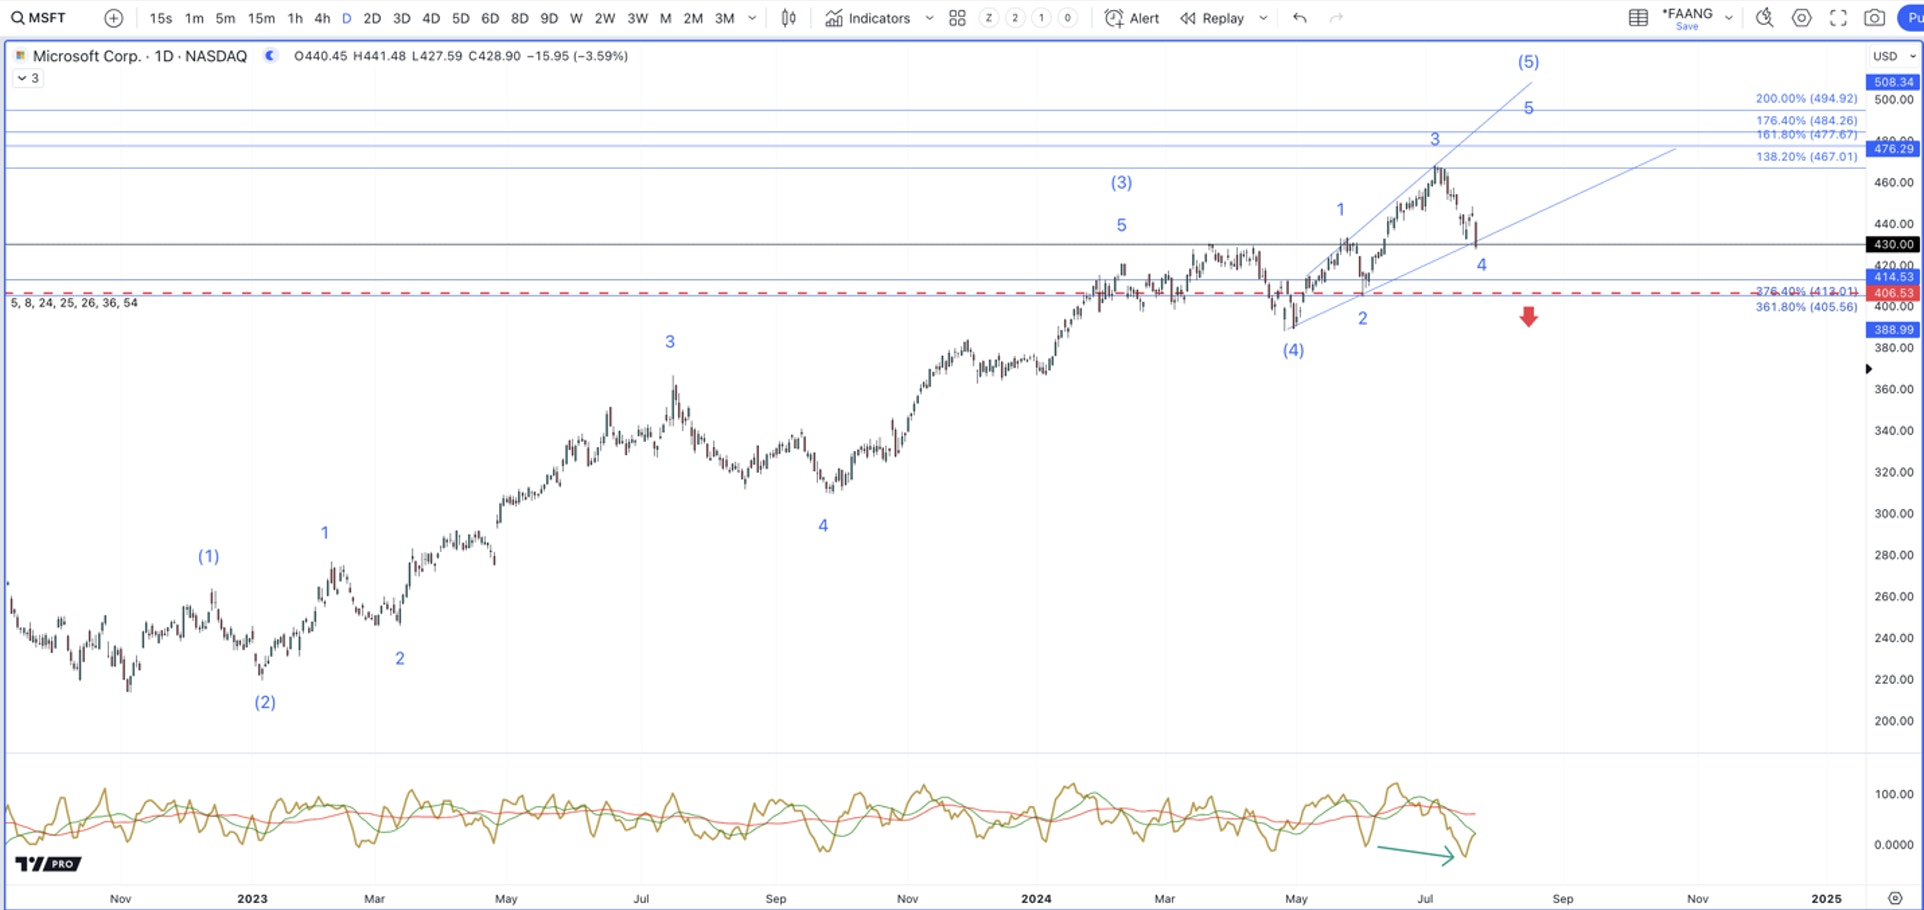1924x910 pixels.
Task: Select the (5) wave label at top
Action: click(1528, 62)
